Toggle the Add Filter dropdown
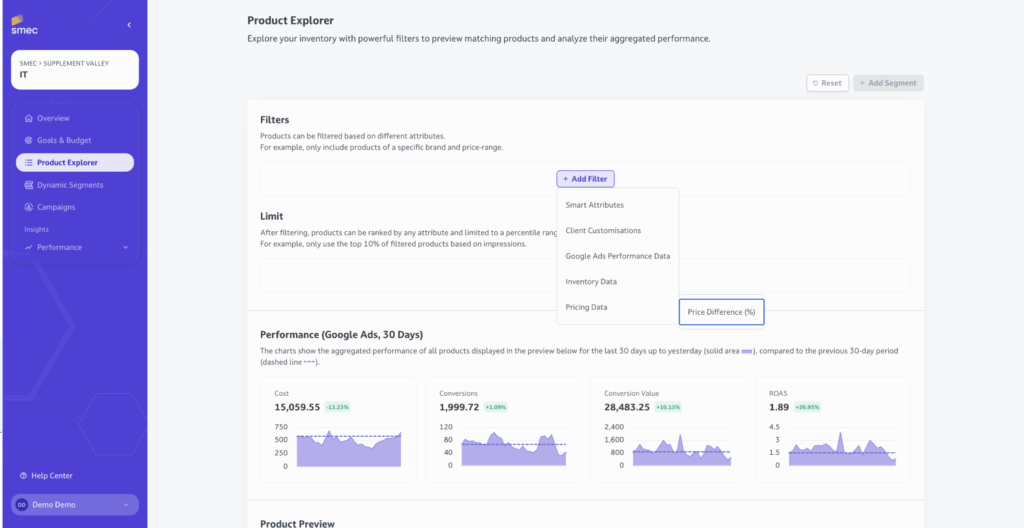The width and height of the screenshot is (1024, 528). point(585,179)
